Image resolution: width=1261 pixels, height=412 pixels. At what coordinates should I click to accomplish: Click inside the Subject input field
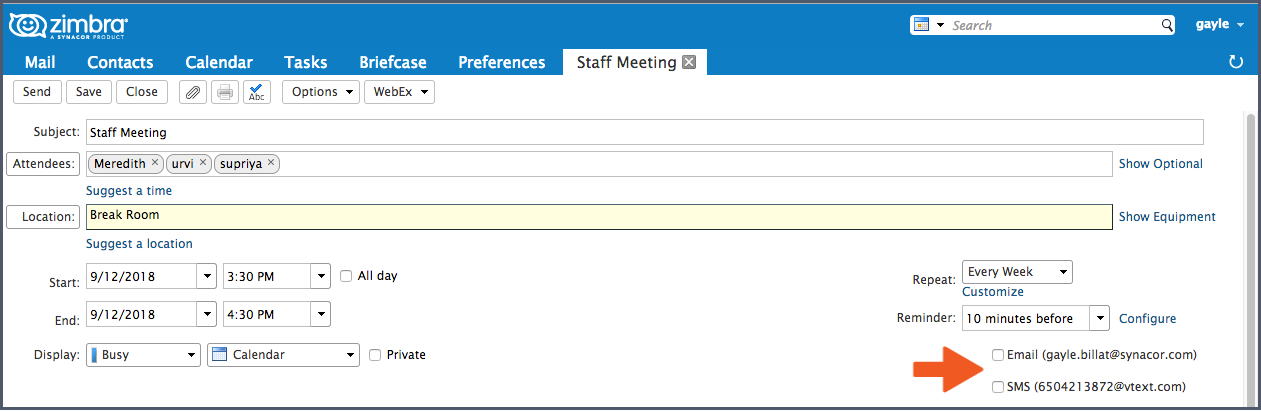pos(644,132)
